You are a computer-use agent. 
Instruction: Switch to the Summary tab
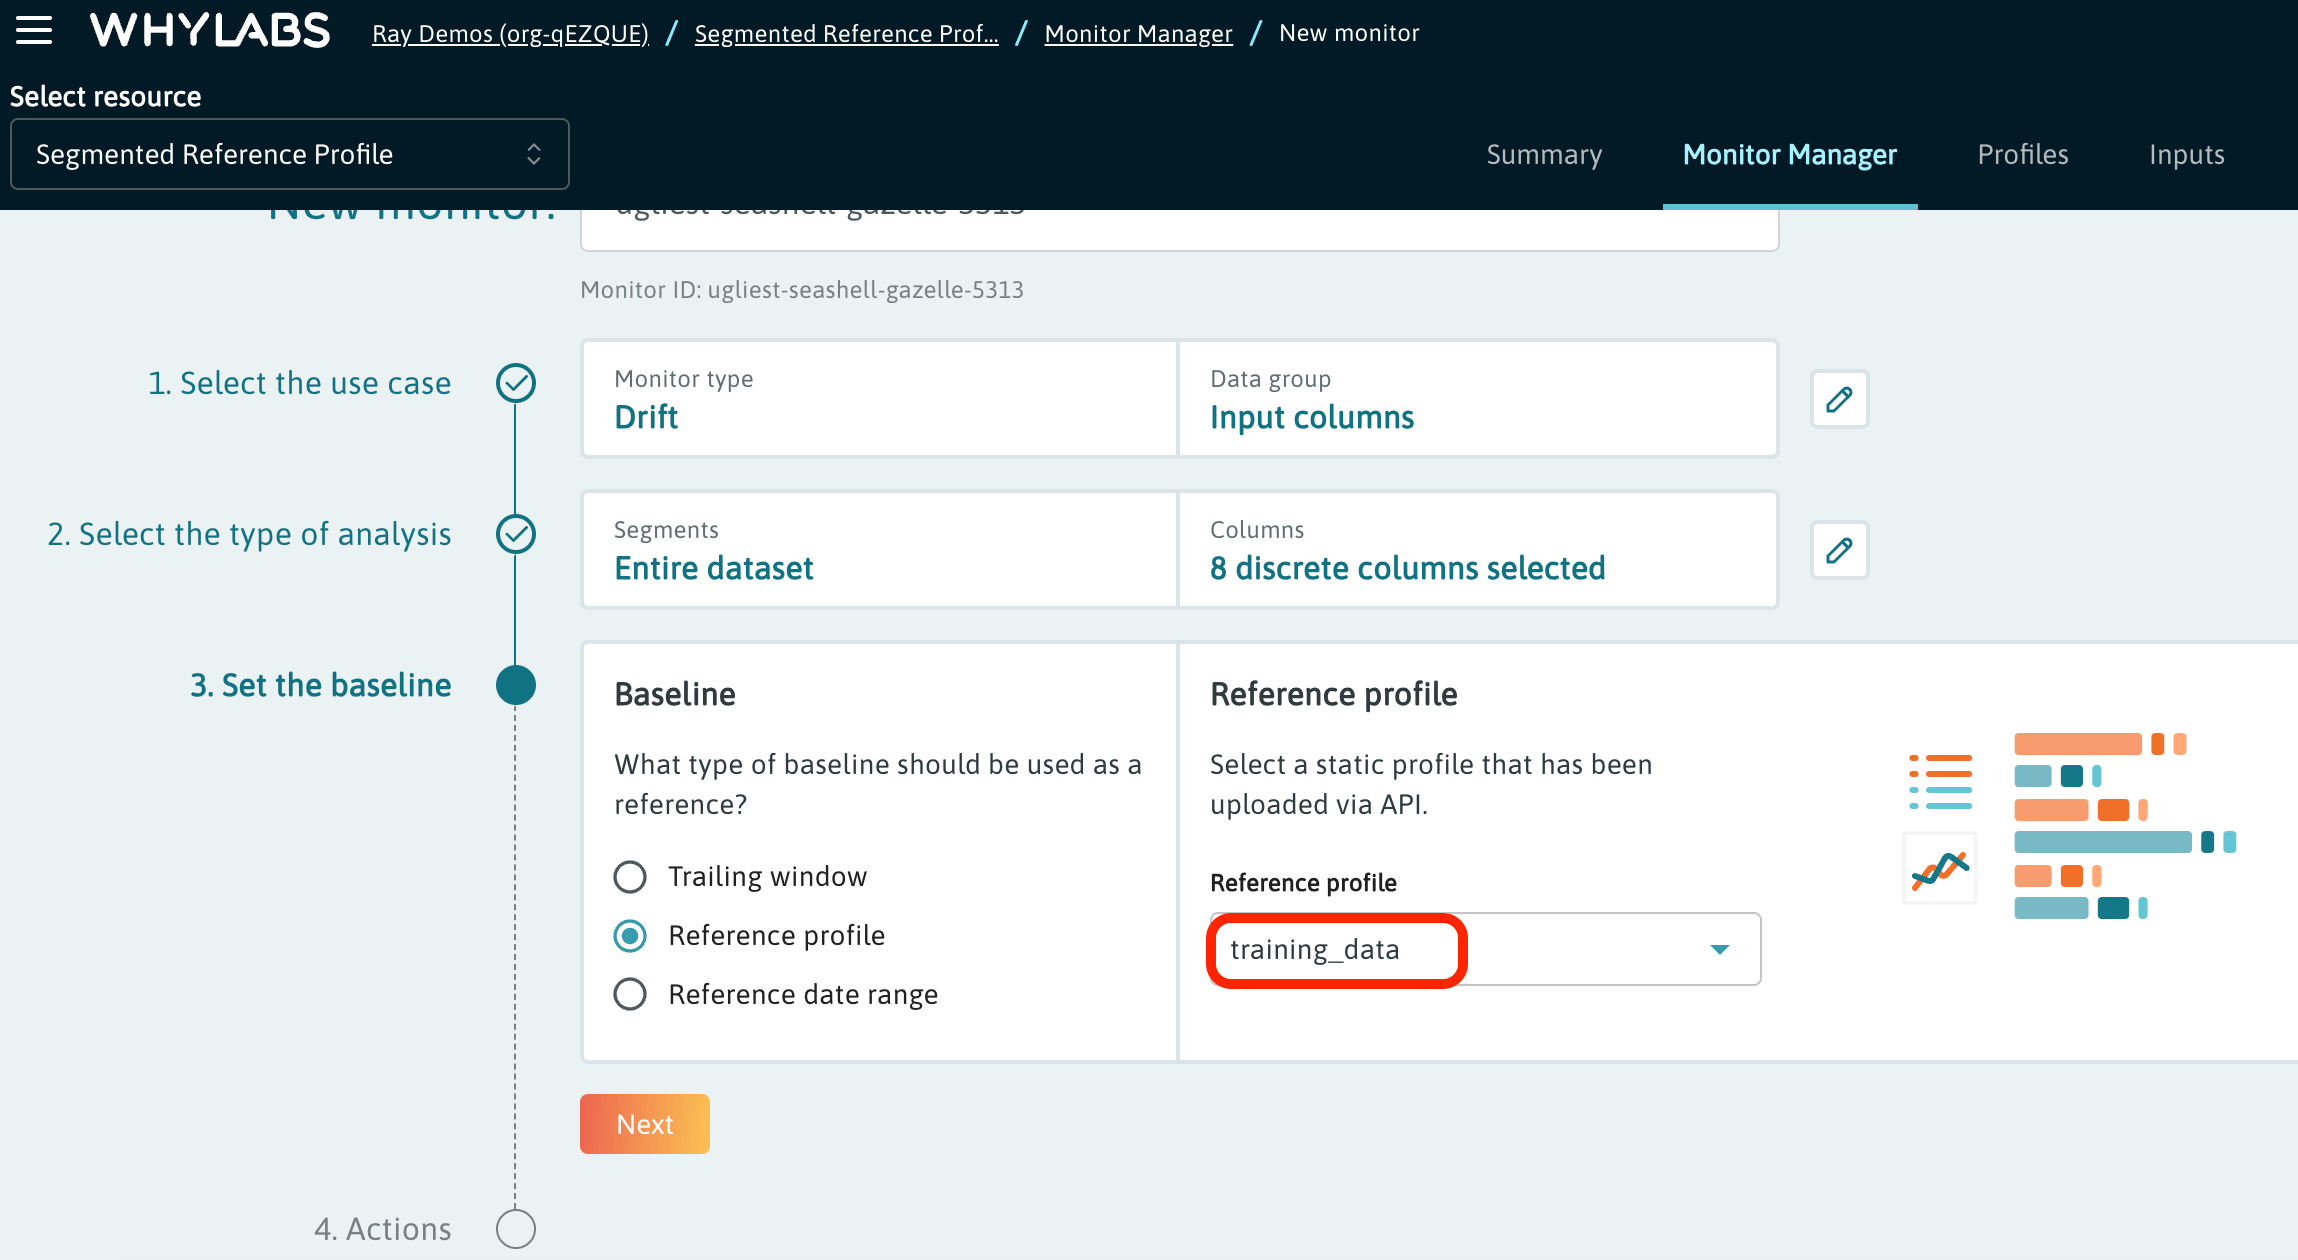[x=1544, y=152]
